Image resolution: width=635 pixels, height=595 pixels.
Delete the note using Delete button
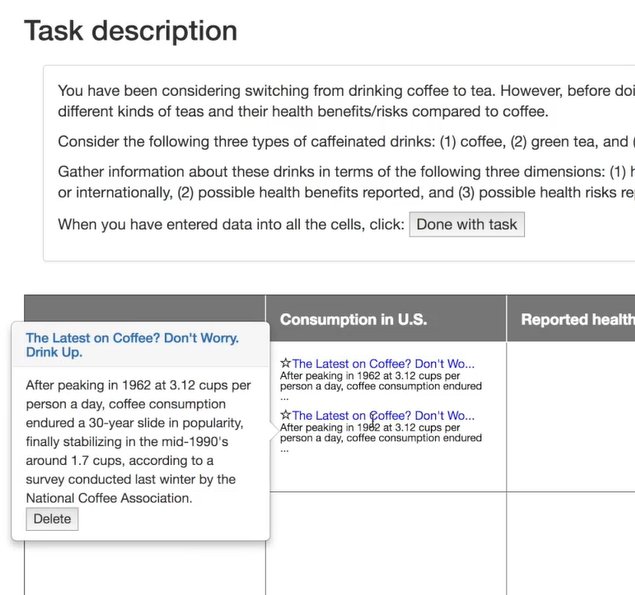(52, 519)
